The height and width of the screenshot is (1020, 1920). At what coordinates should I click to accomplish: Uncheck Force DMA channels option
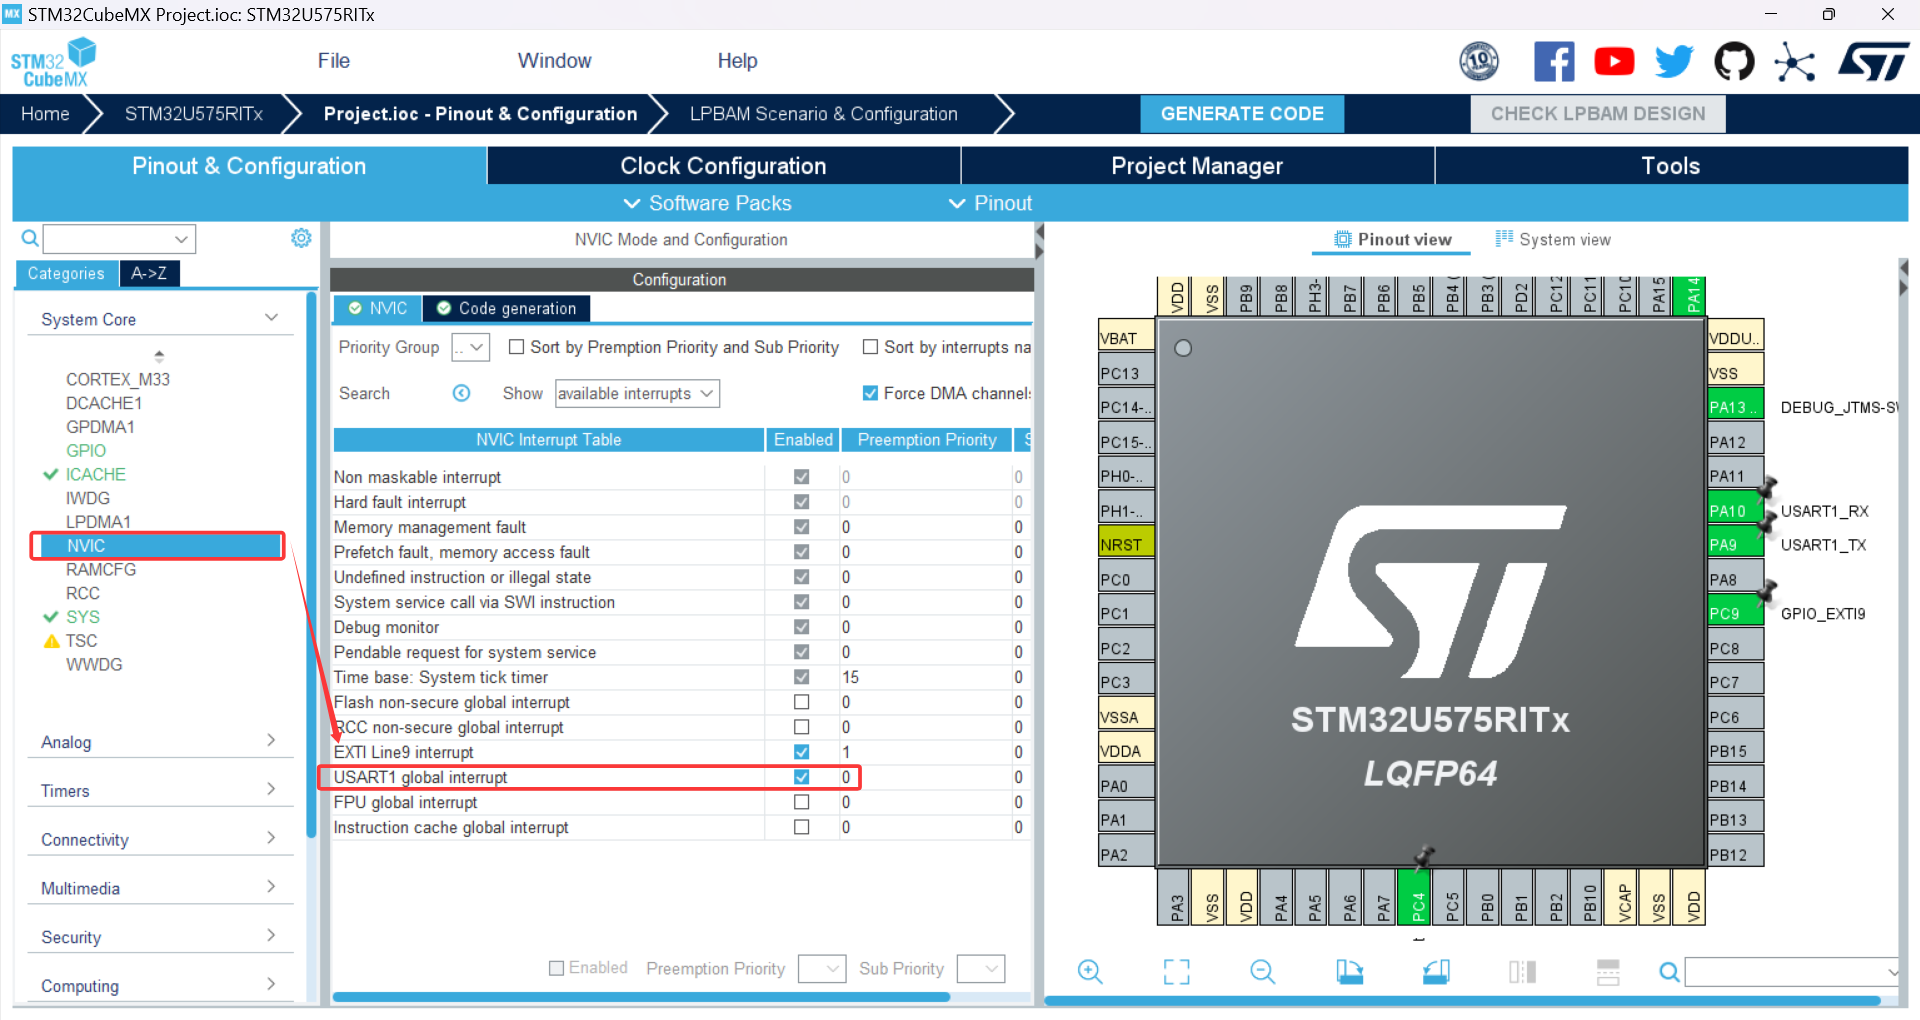pyautogui.click(x=870, y=393)
